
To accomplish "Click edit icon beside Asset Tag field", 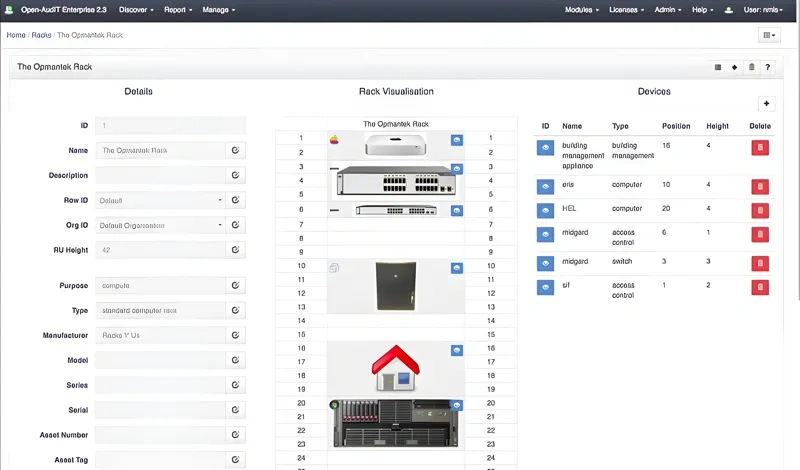I will point(235,460).
